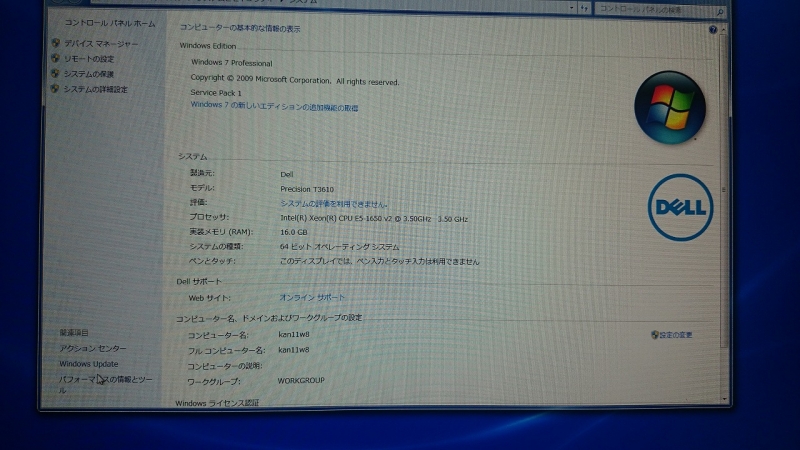The width and height of the screenshot is (800, 450).
Task: Open Action Center from the sidebar
Action: point(93,348)
